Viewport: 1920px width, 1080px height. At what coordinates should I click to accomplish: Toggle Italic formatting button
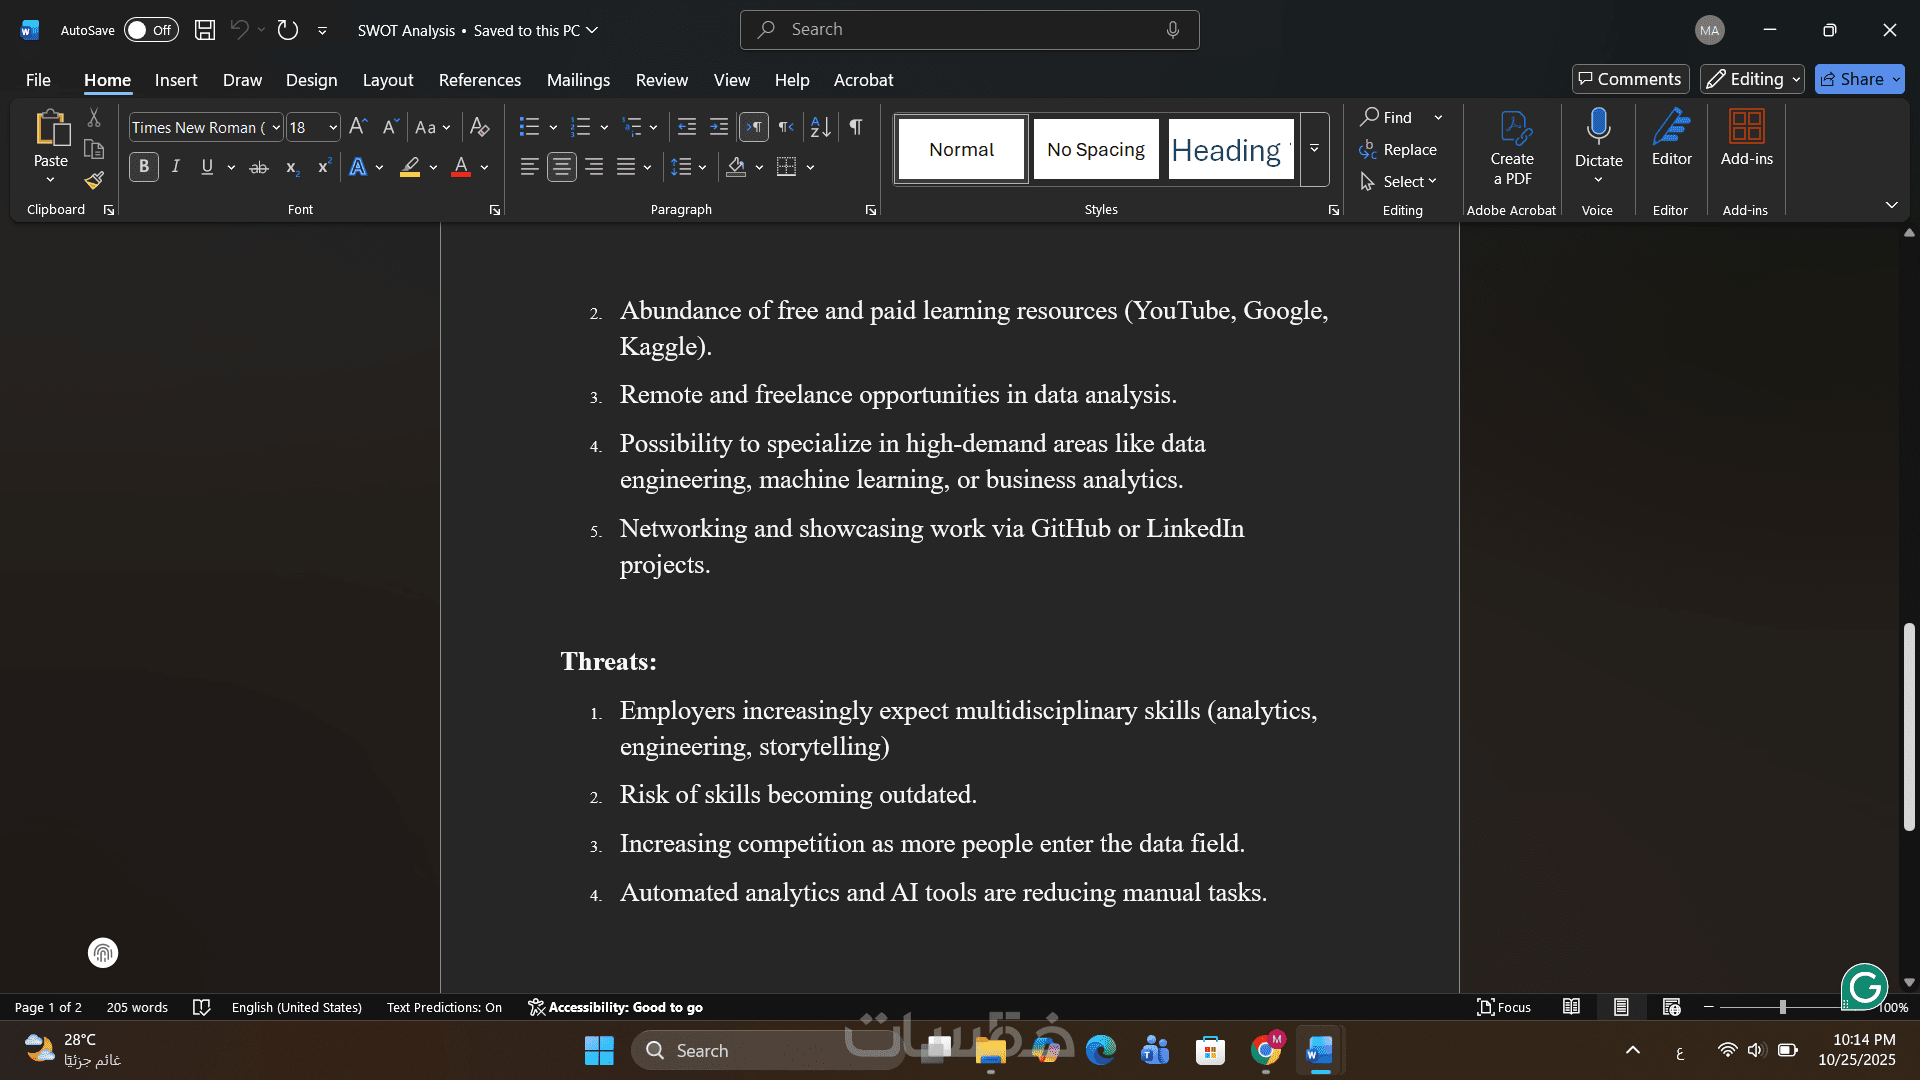pyautogui.click(x=176, y=167)
